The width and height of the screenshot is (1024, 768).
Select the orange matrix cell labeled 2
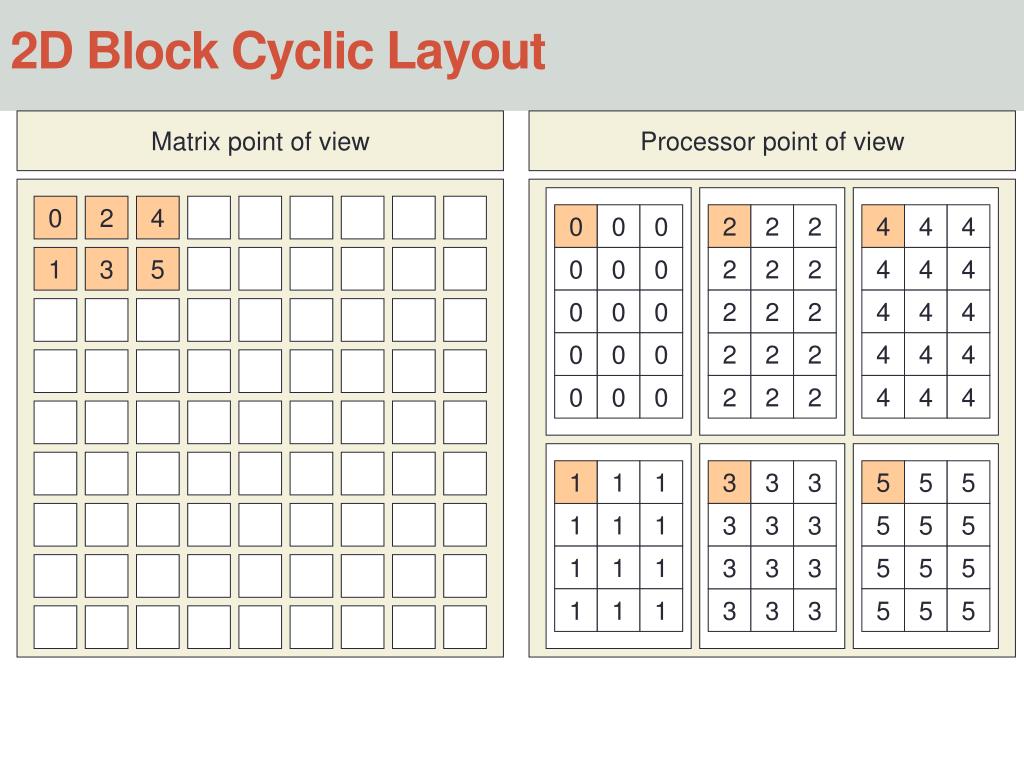(x=106, y=217)
